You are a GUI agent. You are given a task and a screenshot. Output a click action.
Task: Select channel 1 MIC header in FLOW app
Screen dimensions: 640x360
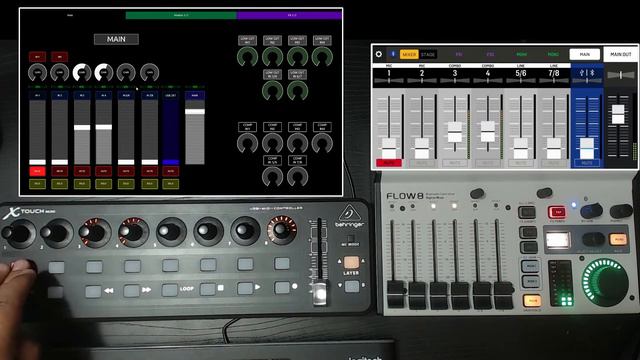click(x=389, y=74)
